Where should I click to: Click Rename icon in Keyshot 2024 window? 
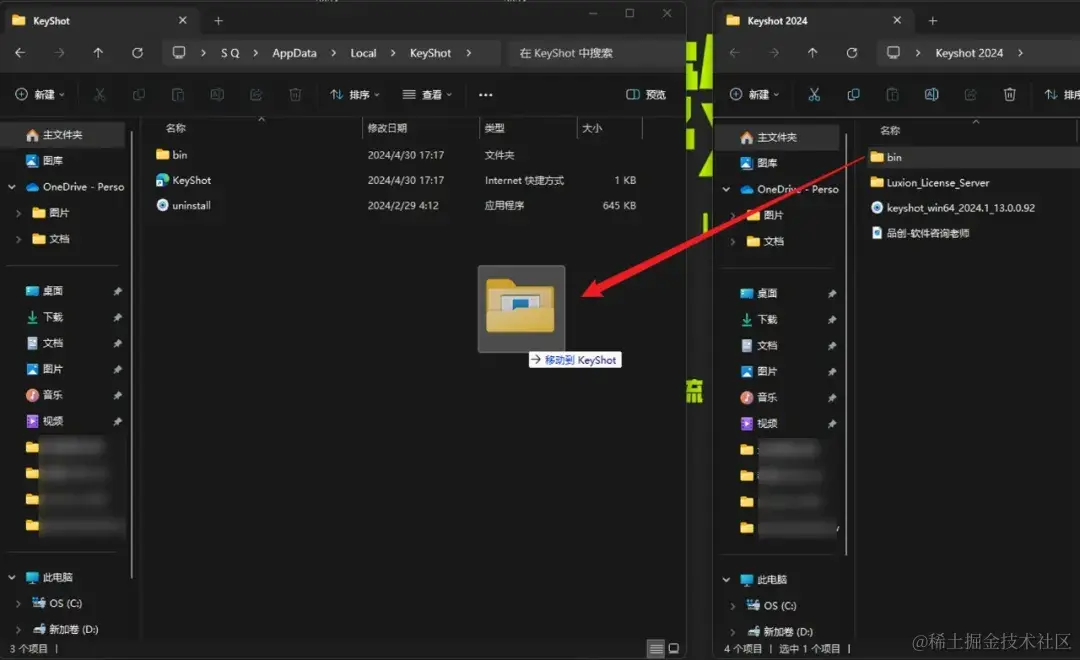pyautogui.click(x=931, y=94)
